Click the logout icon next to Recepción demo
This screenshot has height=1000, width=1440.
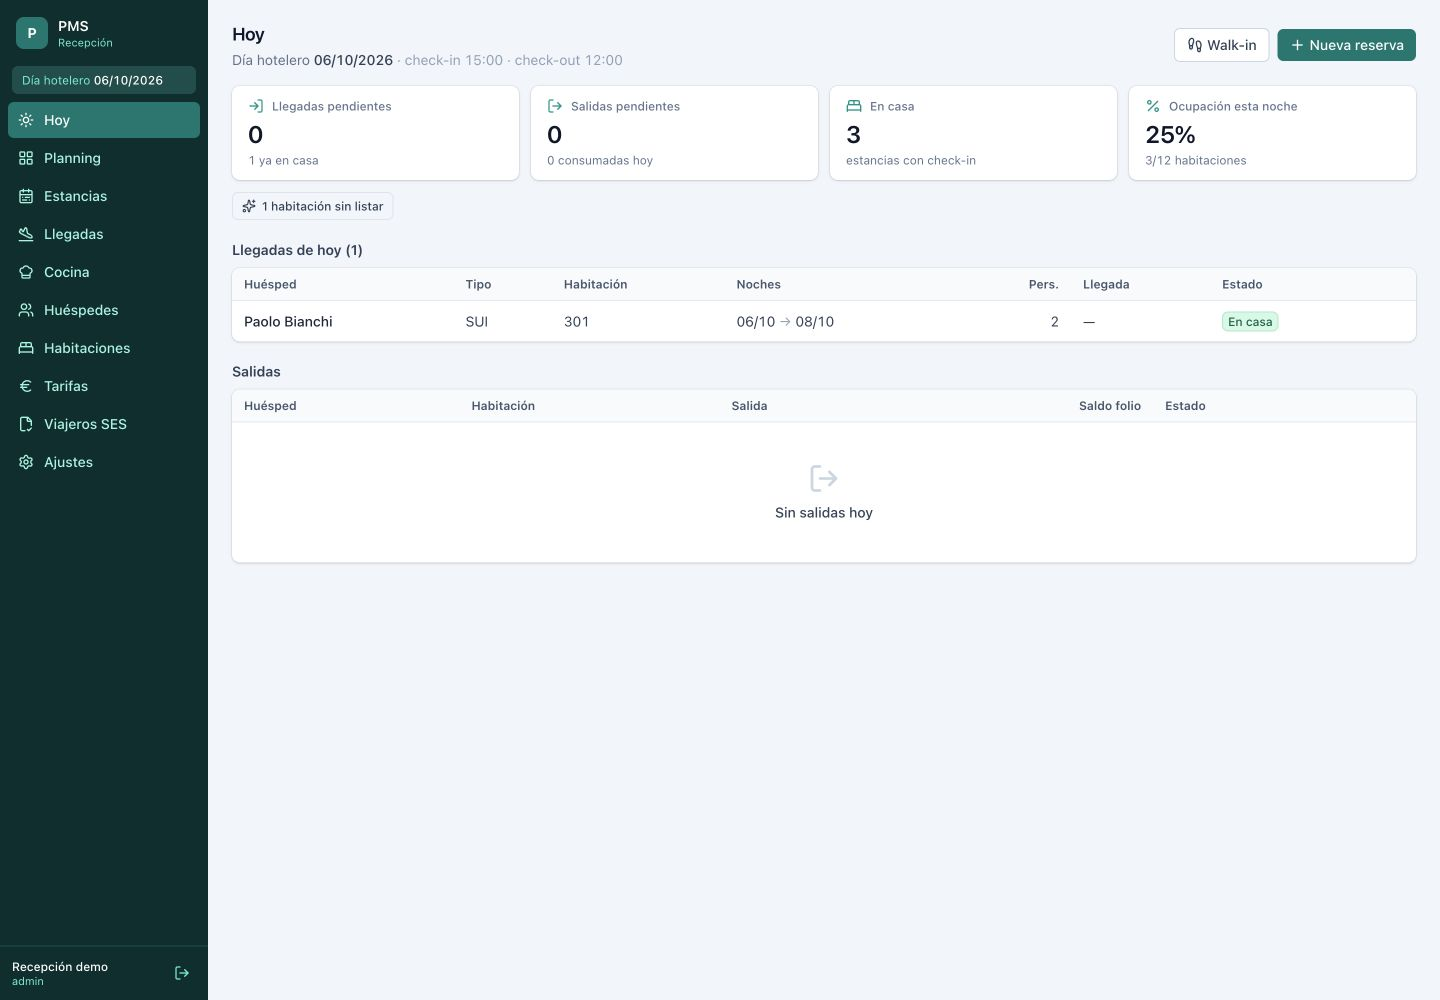(x=182, y=973)
